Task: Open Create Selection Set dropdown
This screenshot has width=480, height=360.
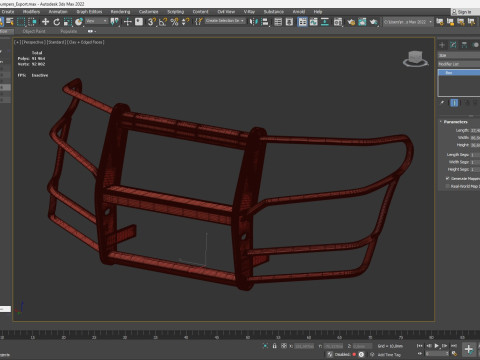Action: 225,21
